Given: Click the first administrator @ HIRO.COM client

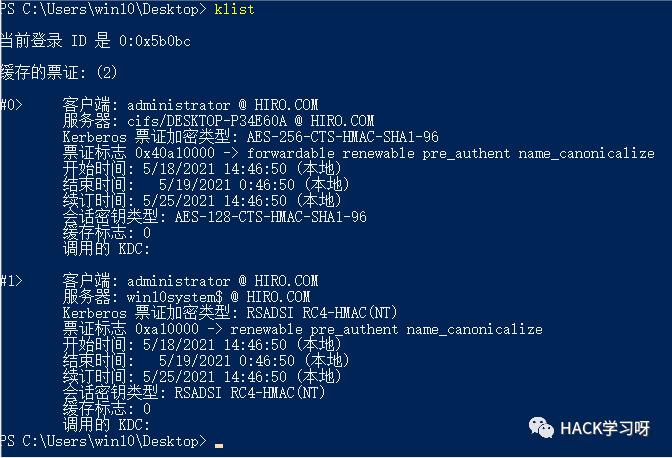Looking at the screenshot, I should tap(222, 105).
